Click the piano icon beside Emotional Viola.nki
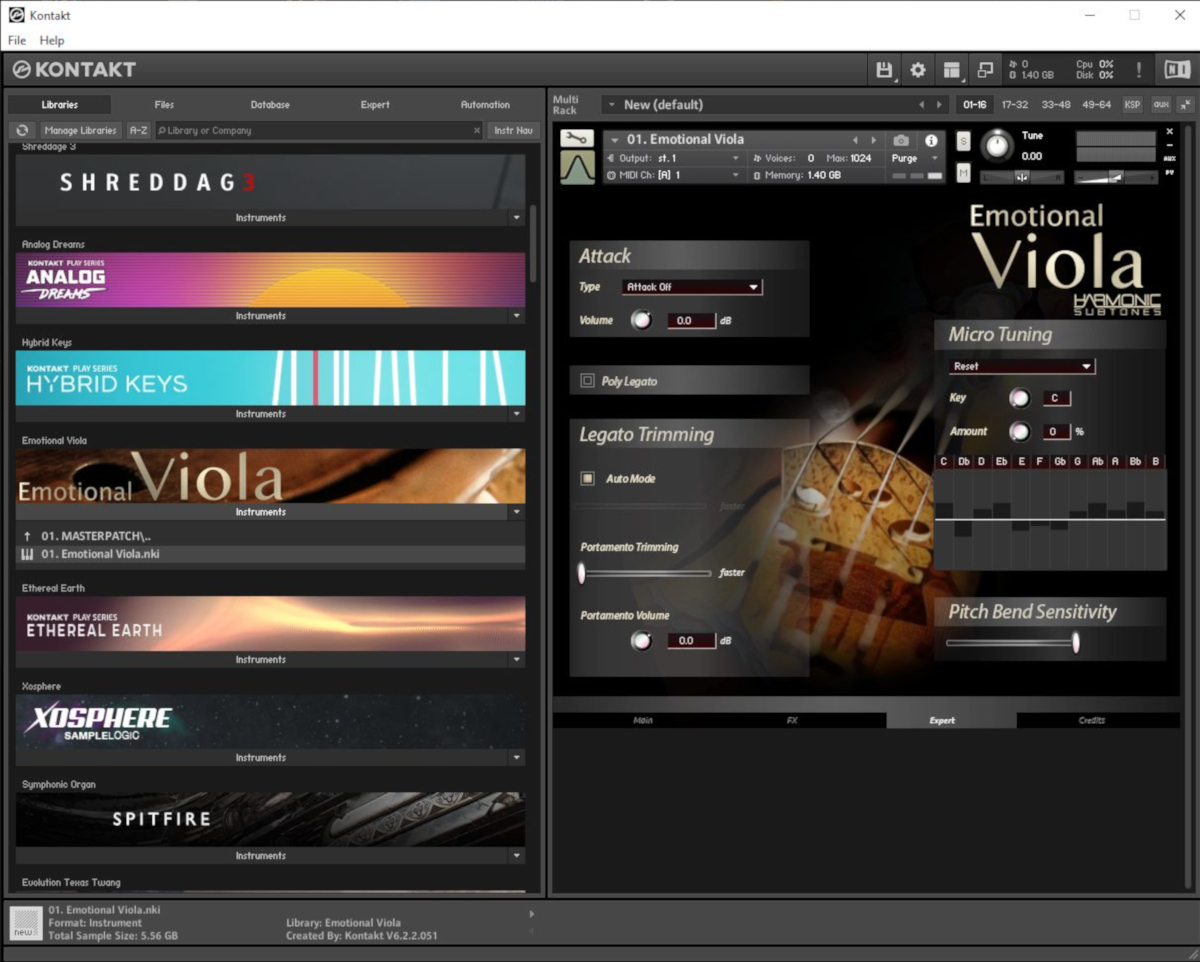 27,554
